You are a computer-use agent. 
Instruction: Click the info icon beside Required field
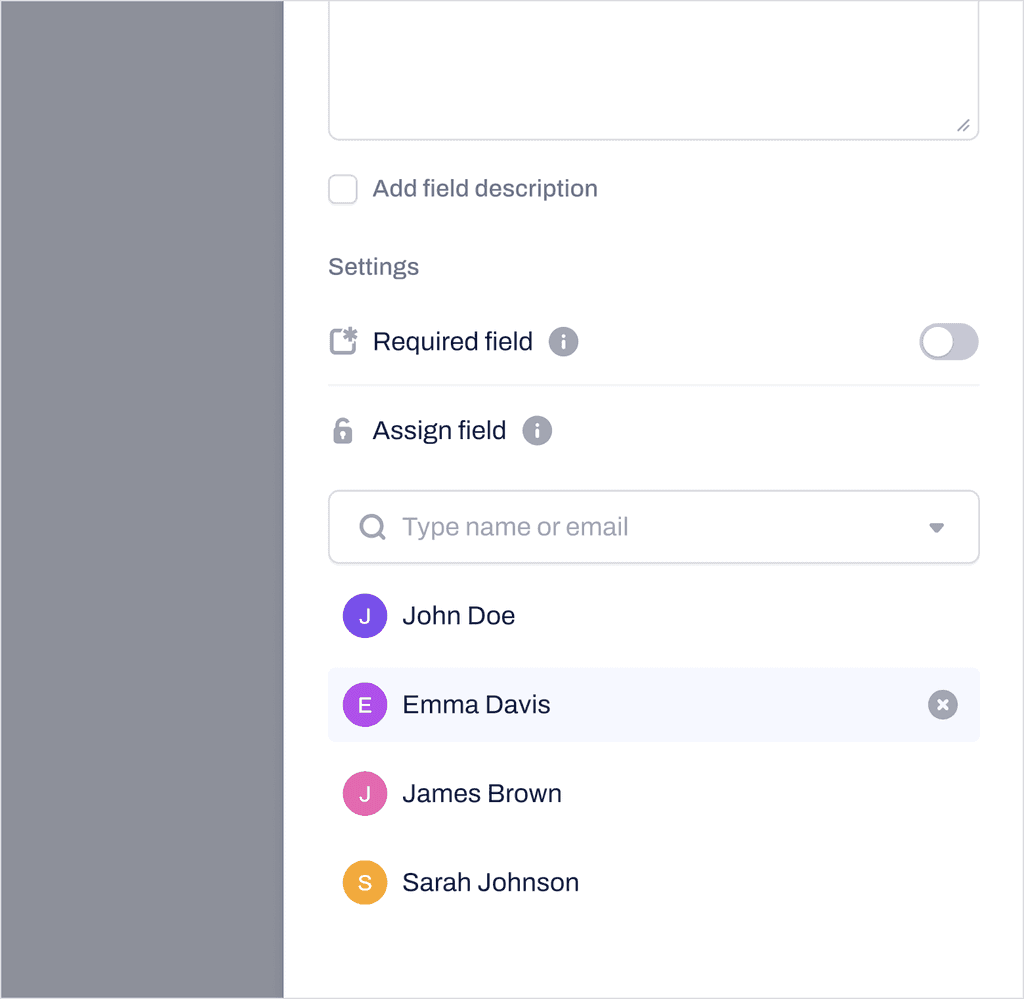563,342
